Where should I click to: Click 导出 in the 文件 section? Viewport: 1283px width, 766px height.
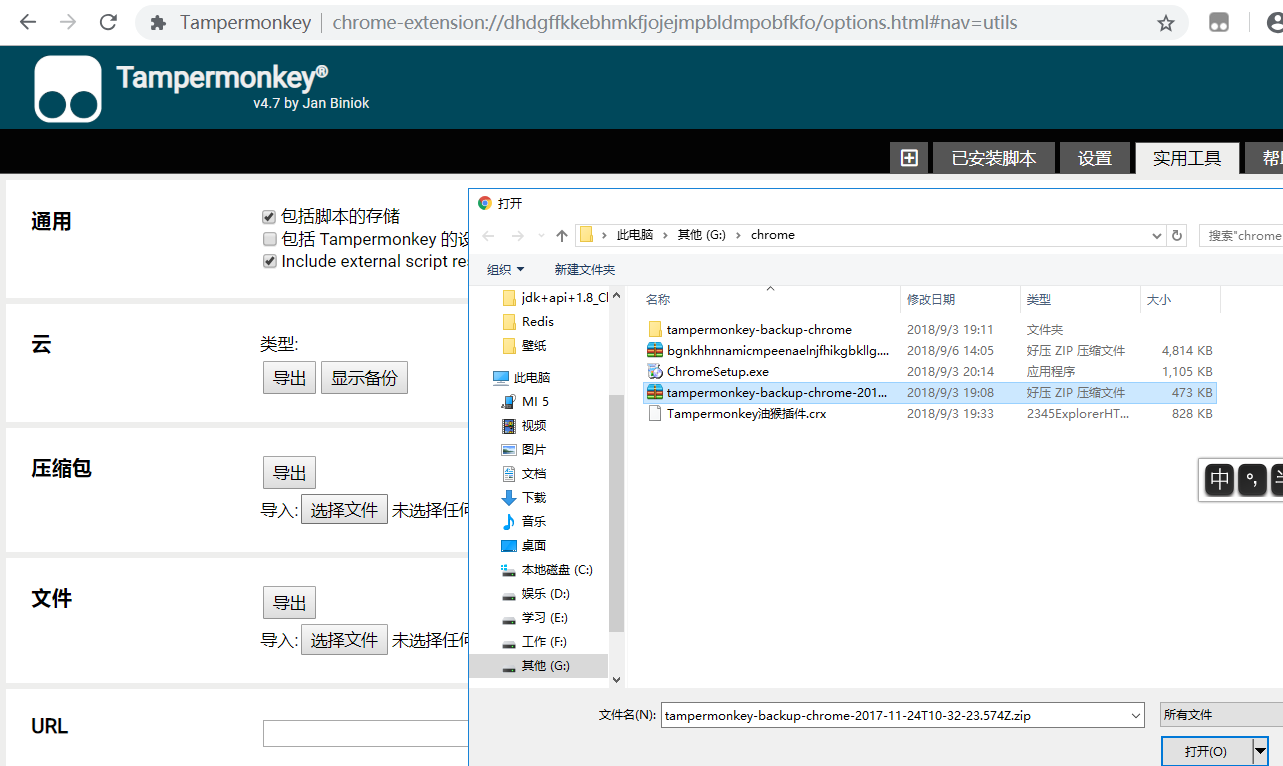290,603
